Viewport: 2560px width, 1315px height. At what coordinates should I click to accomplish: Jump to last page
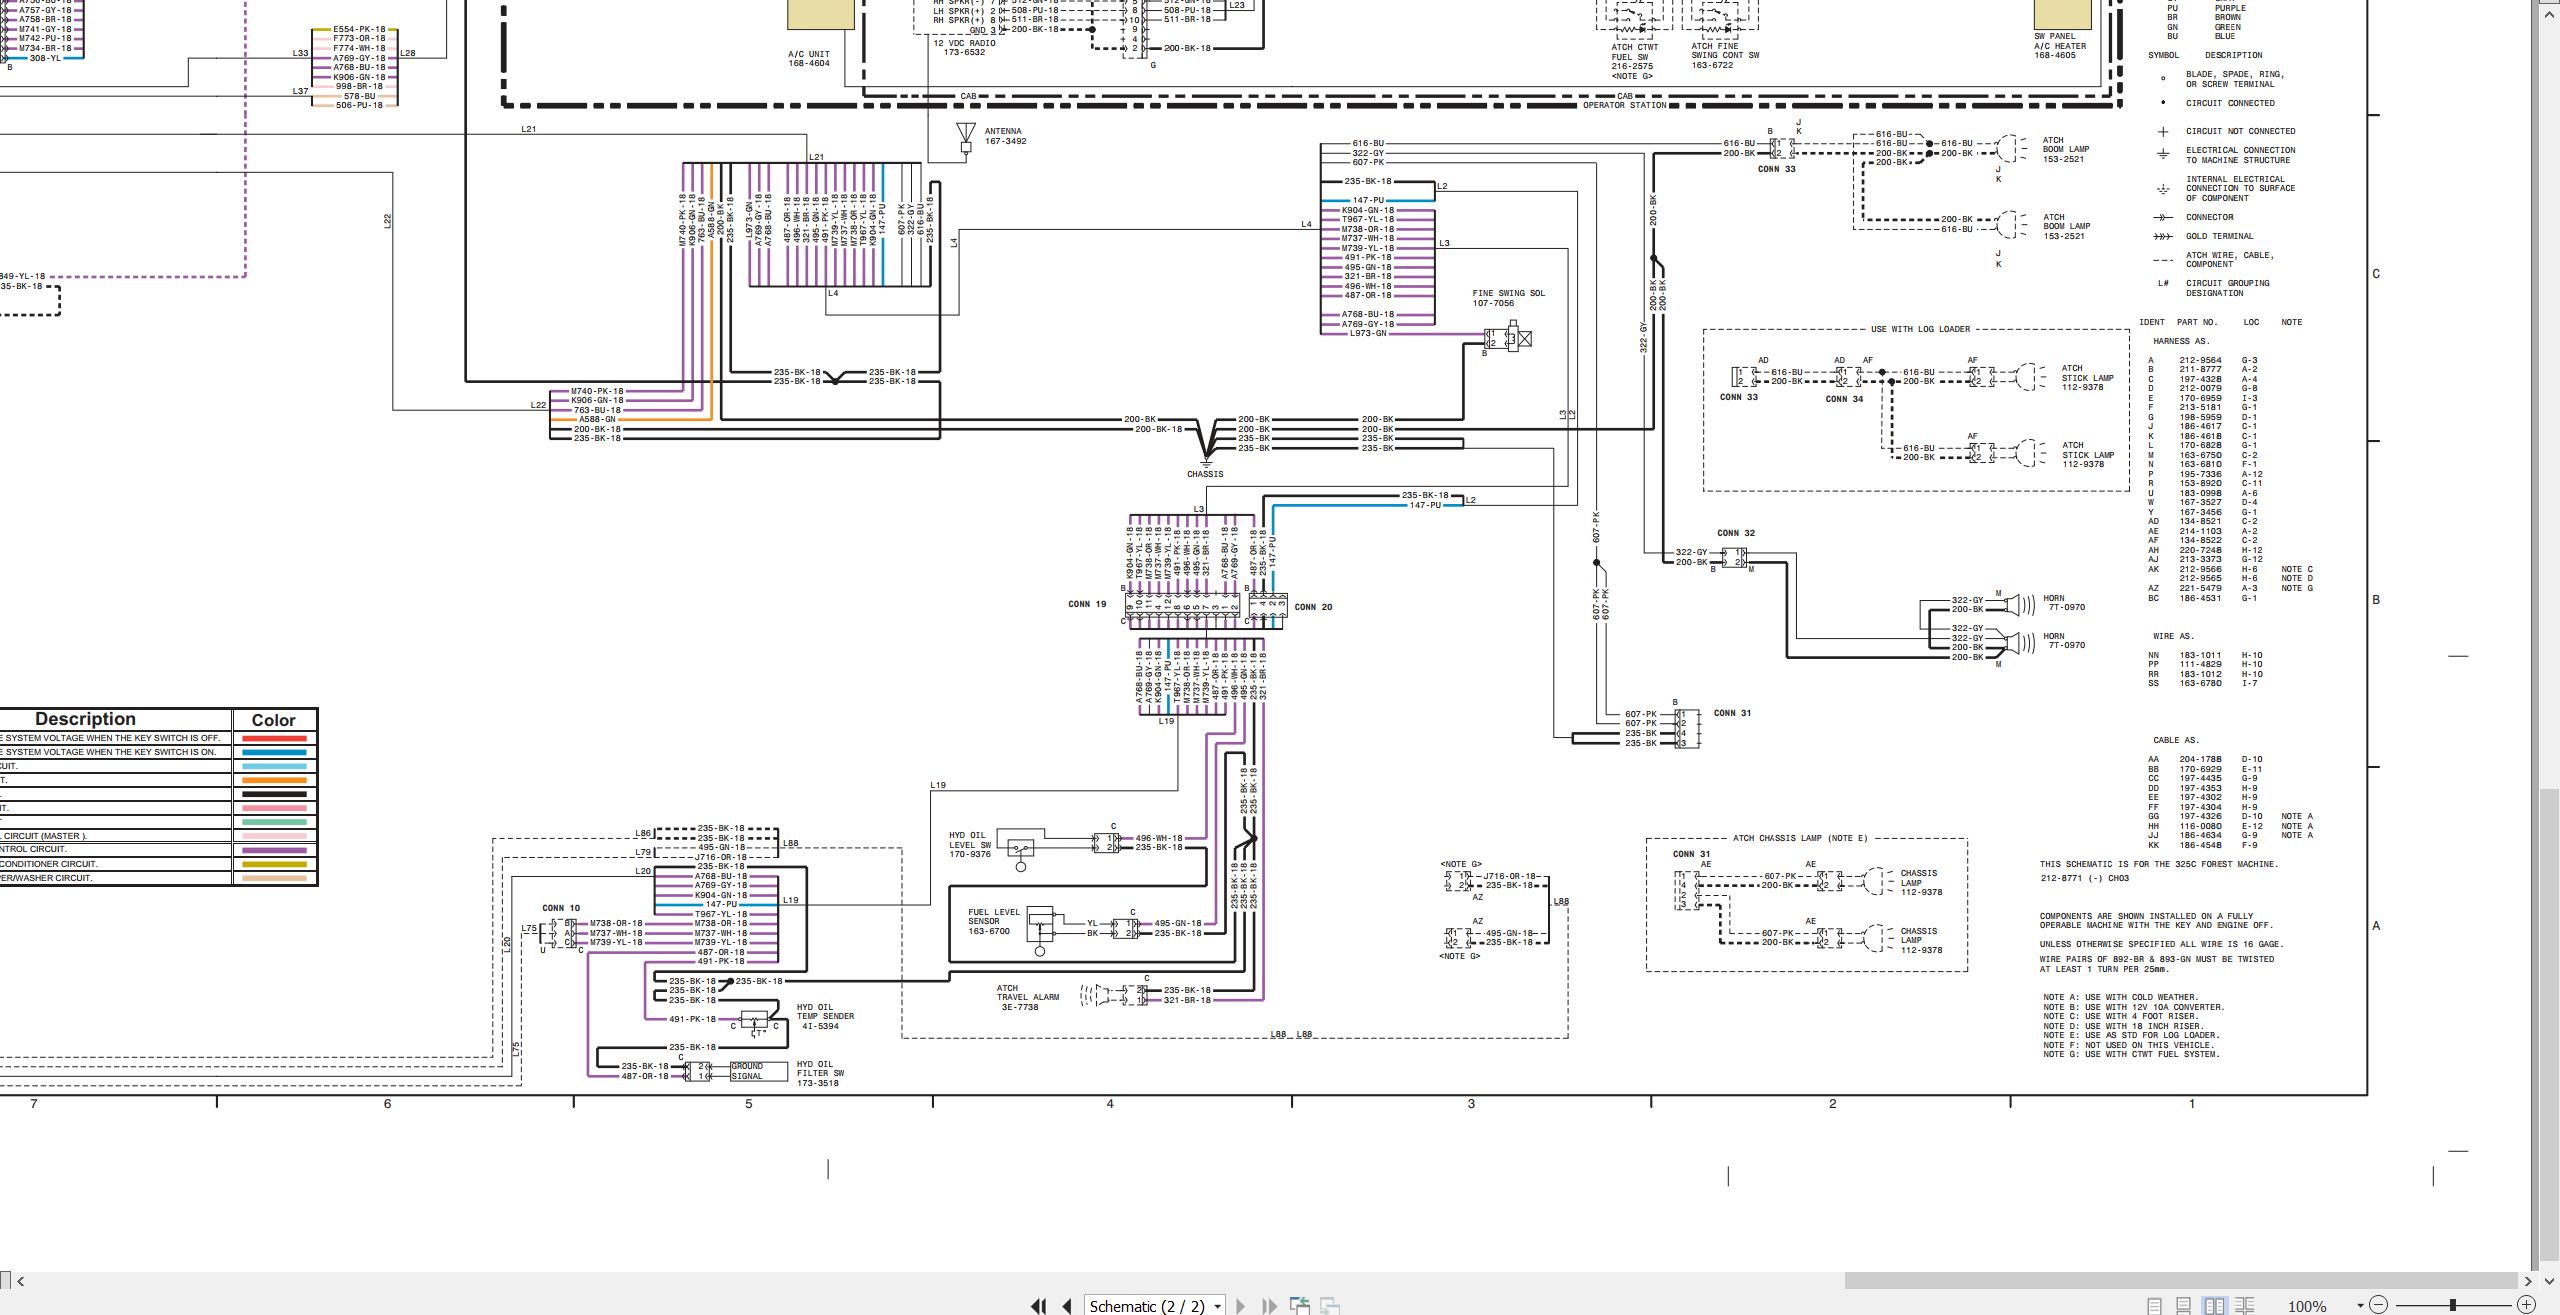[1270, 1305]
